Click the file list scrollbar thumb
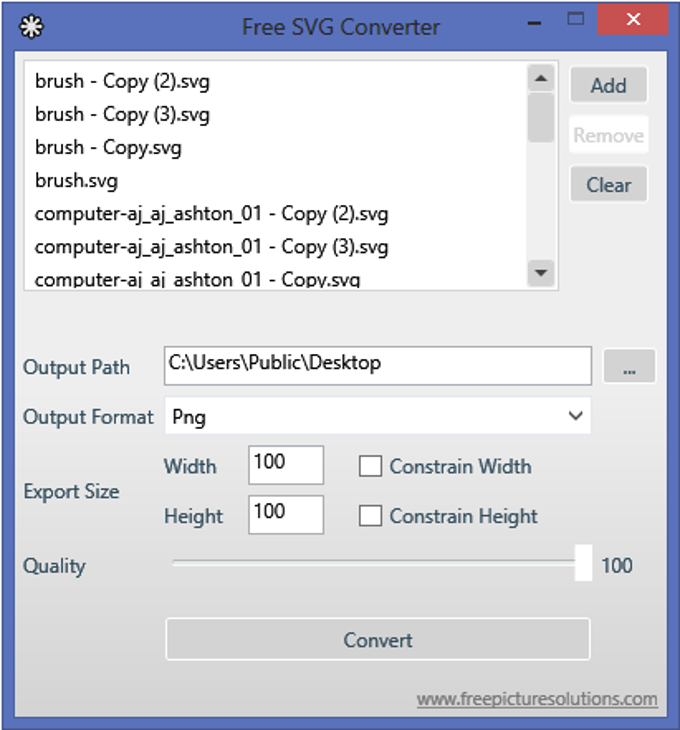This screenshot has width=680, height=730. 541,117
